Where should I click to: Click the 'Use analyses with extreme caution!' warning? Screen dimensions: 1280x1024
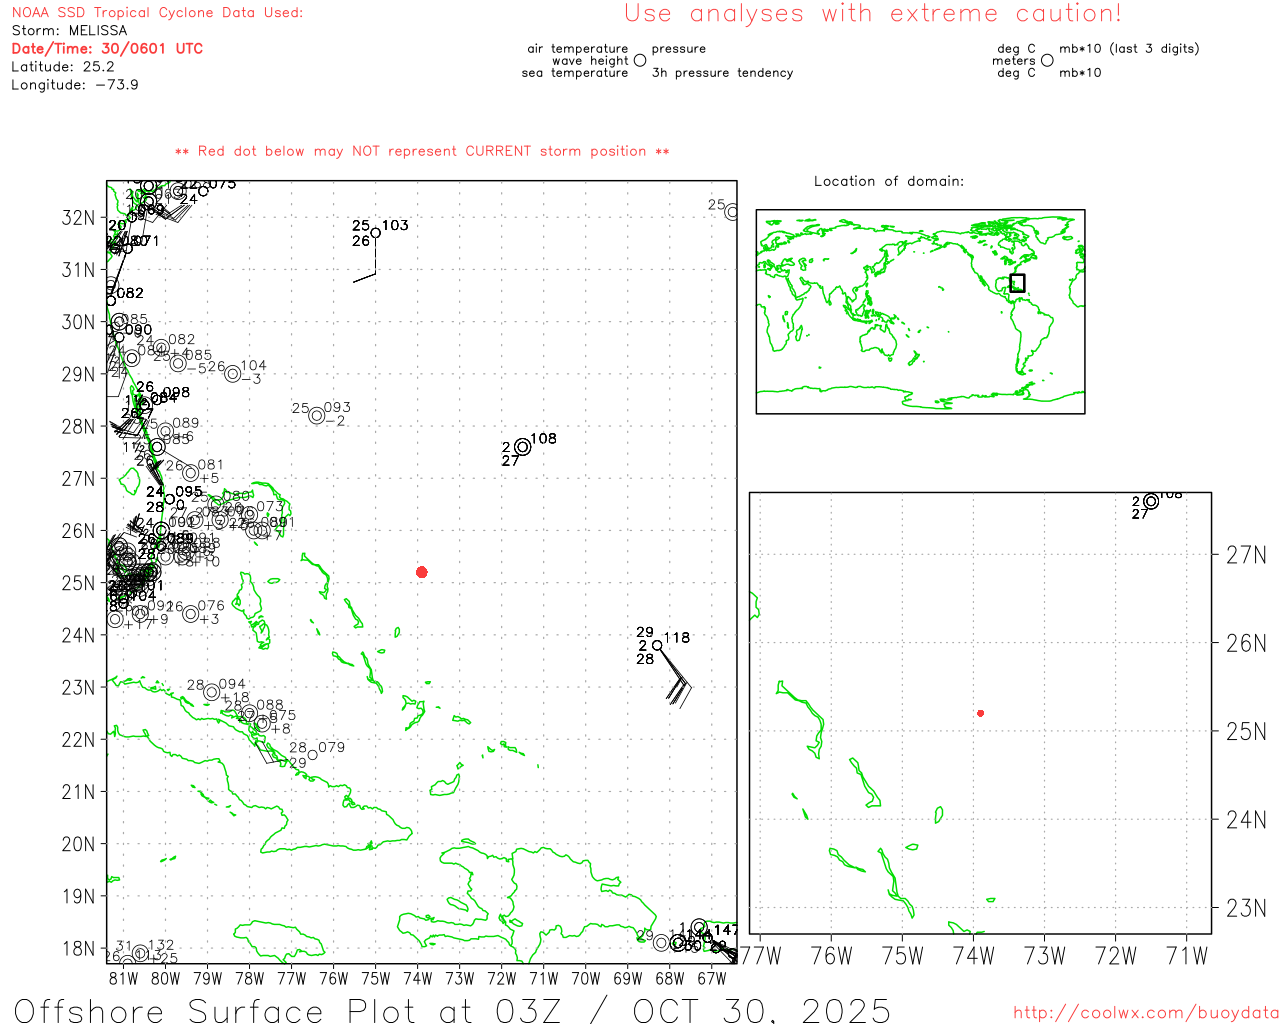point(872,14)
